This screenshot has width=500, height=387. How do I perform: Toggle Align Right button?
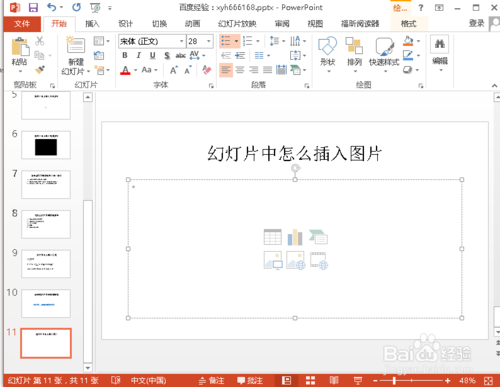pos(254,70)
